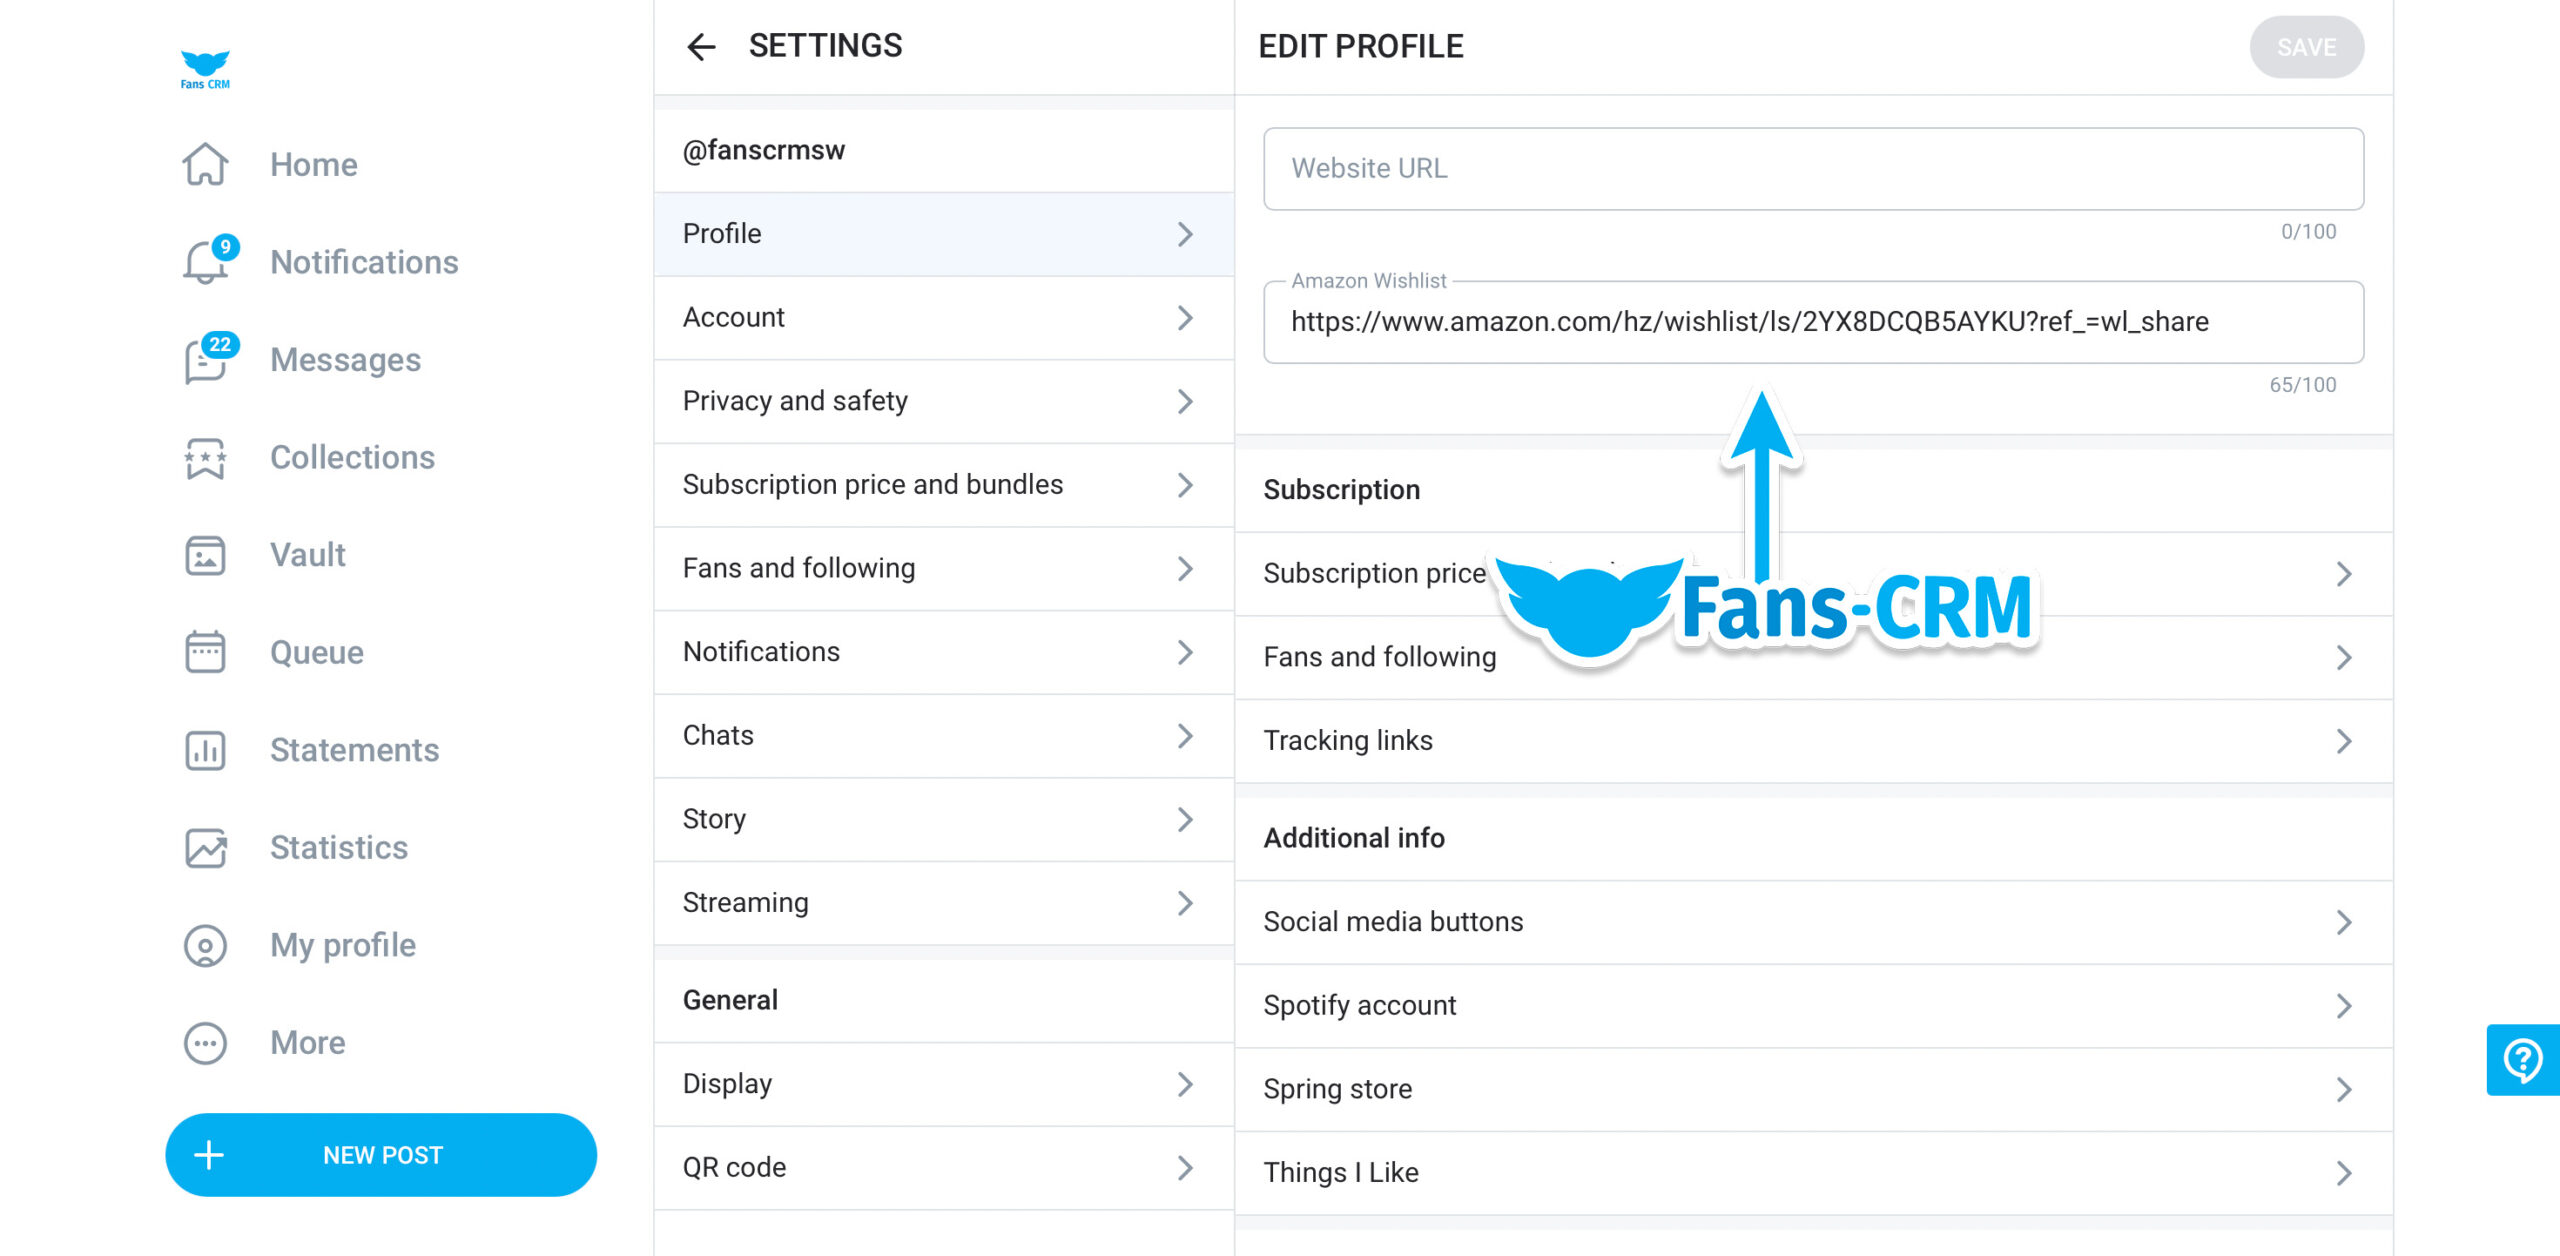Open the Account settings section
Viewport: 2560px width, 1256px height.
pos(942,318)
